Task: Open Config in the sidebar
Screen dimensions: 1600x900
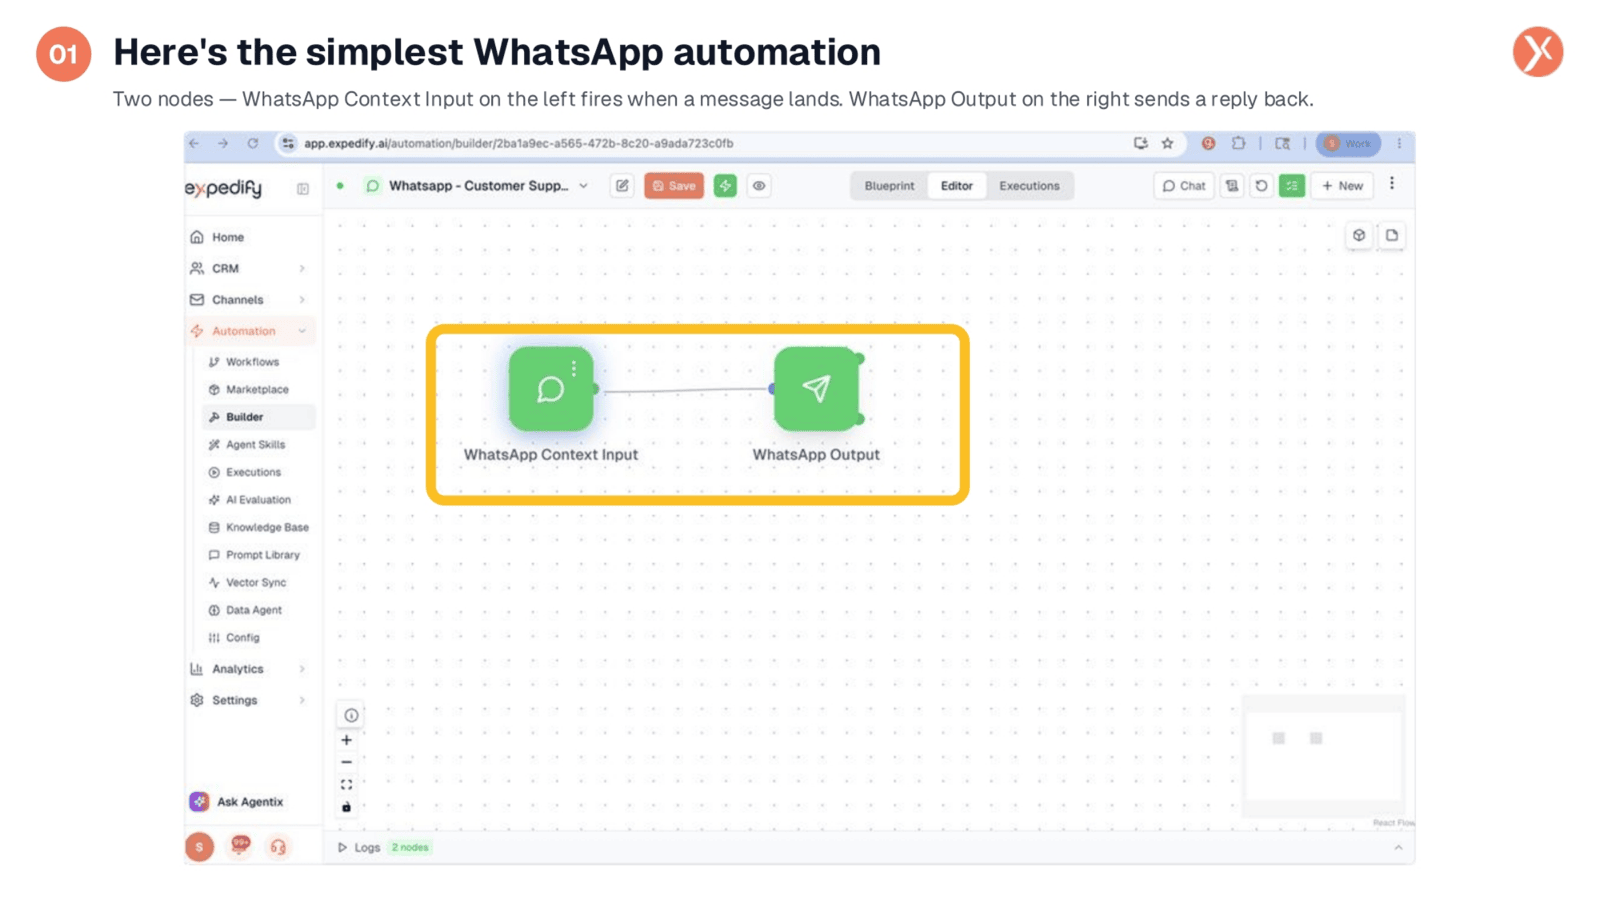Action: 242,637
